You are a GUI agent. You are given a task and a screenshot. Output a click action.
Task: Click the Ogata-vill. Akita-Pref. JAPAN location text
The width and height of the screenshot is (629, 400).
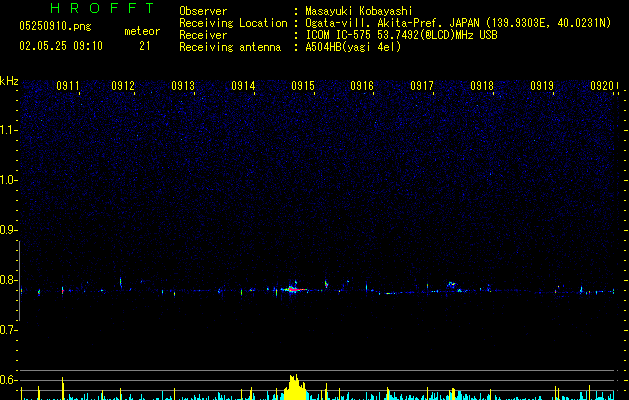tap(458, 23)
